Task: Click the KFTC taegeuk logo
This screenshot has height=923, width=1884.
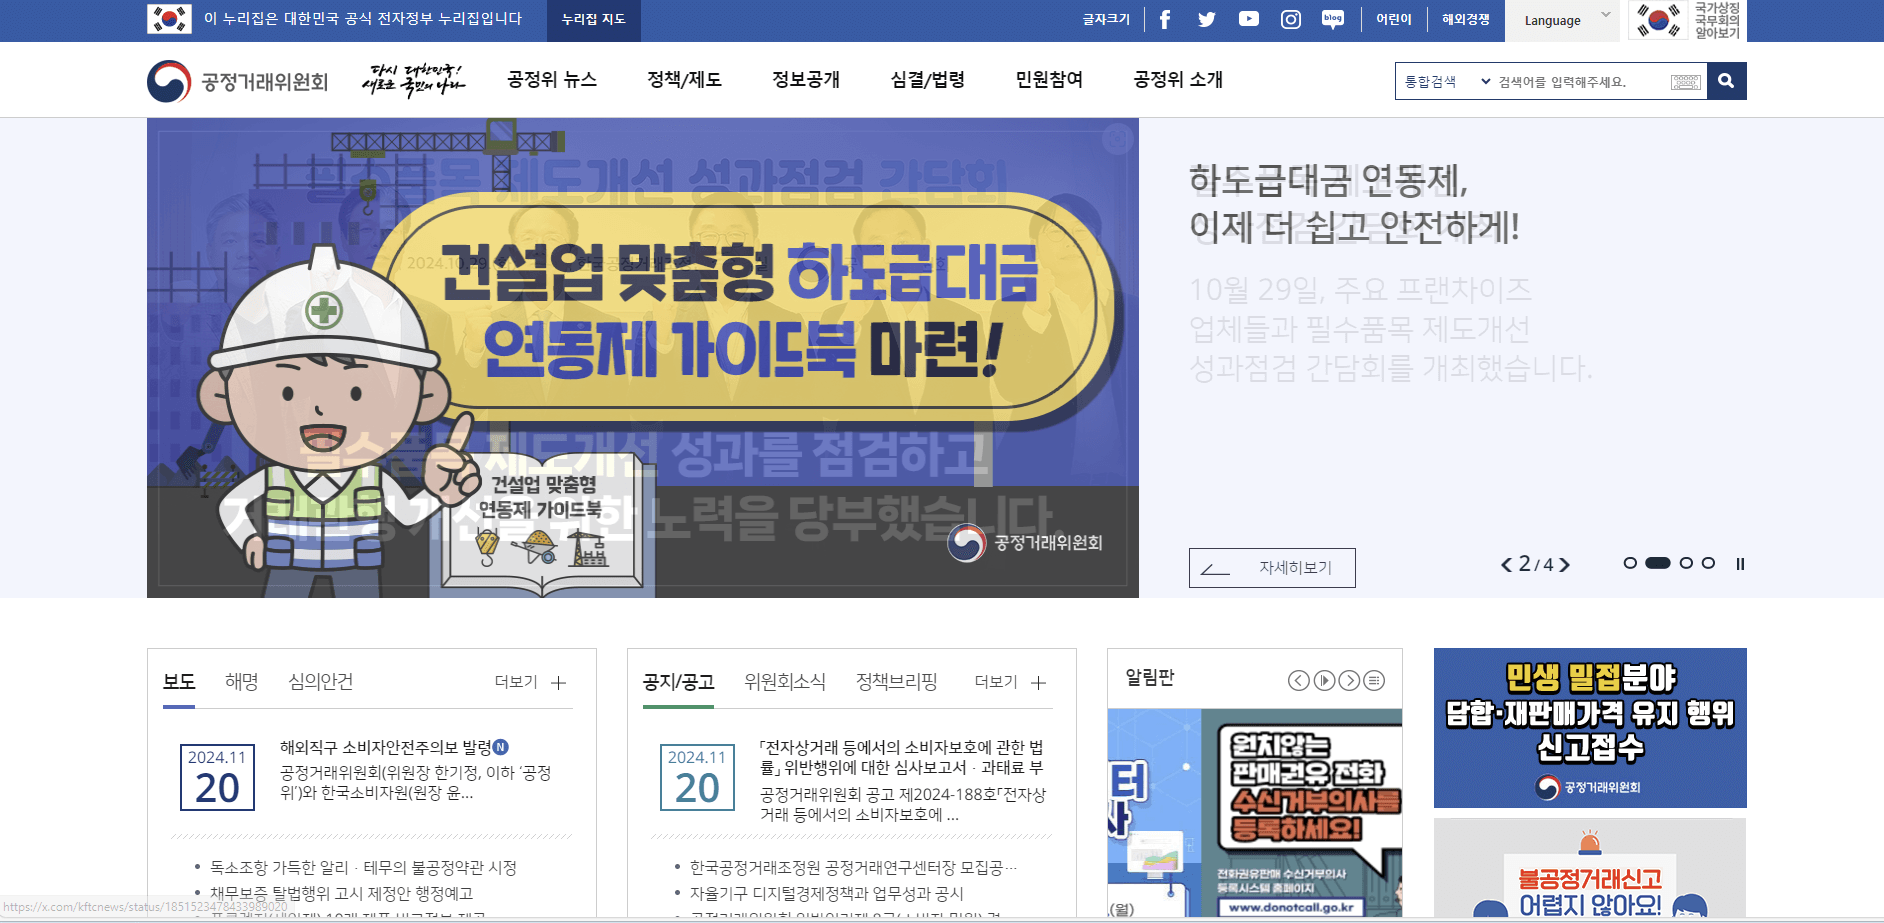Action: pos(168,80)
